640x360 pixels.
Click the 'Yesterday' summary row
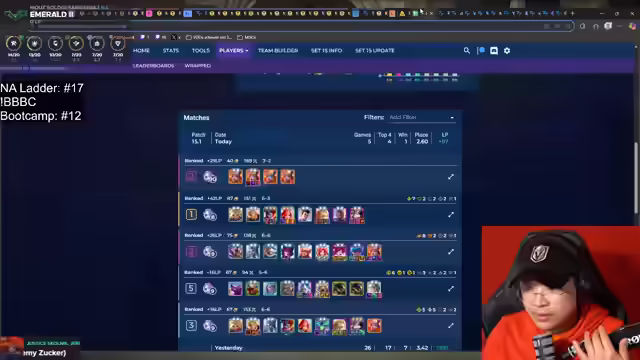pyautogui.click(x=320, y=348)
